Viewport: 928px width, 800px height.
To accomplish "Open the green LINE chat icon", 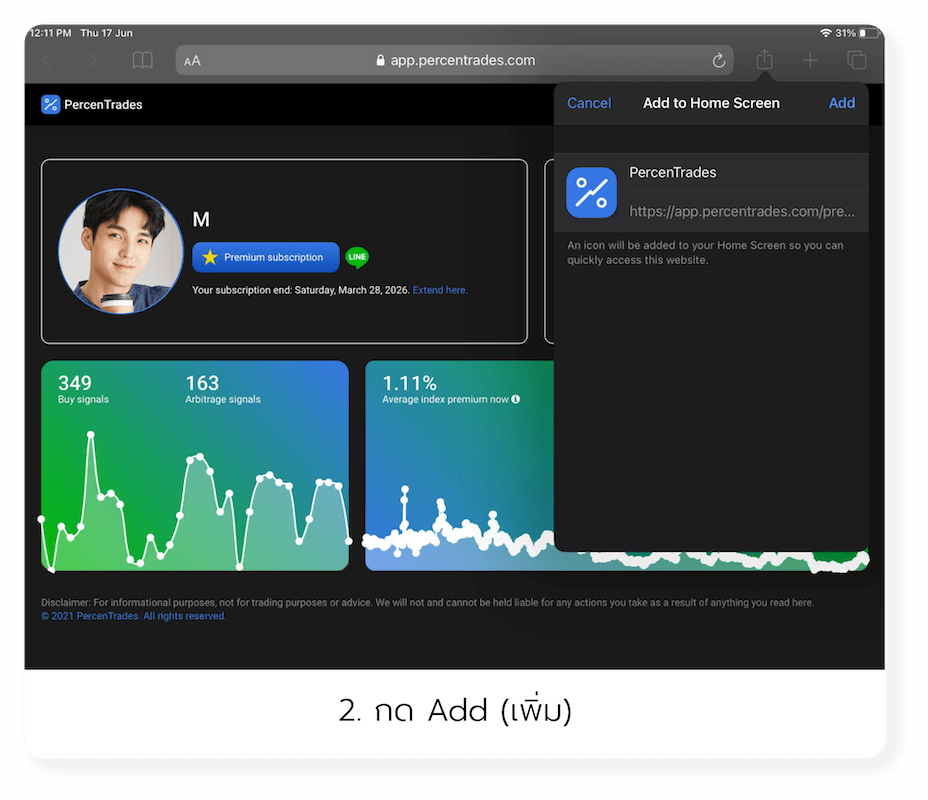I will point(357,257).
